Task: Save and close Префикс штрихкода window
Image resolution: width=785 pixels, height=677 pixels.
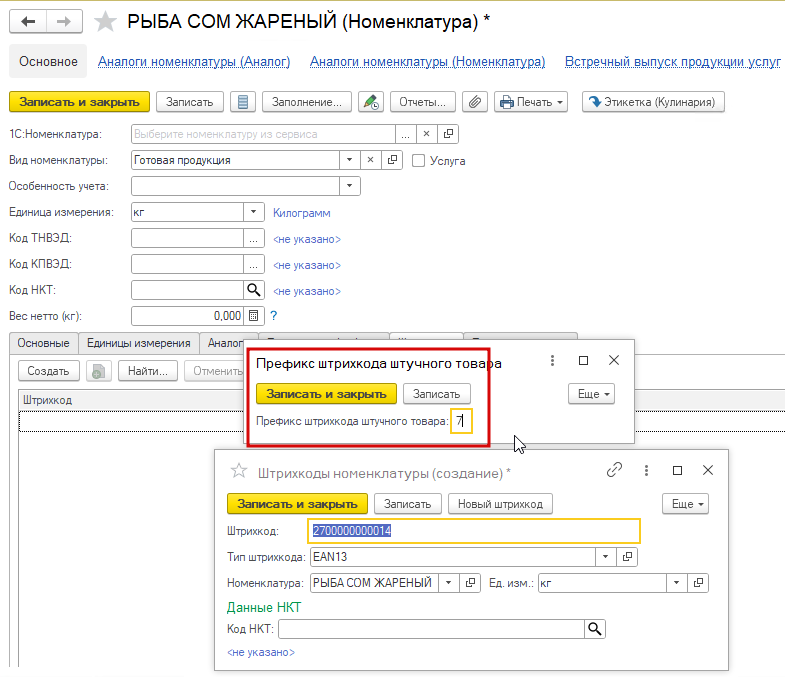Action: [326, 394]
